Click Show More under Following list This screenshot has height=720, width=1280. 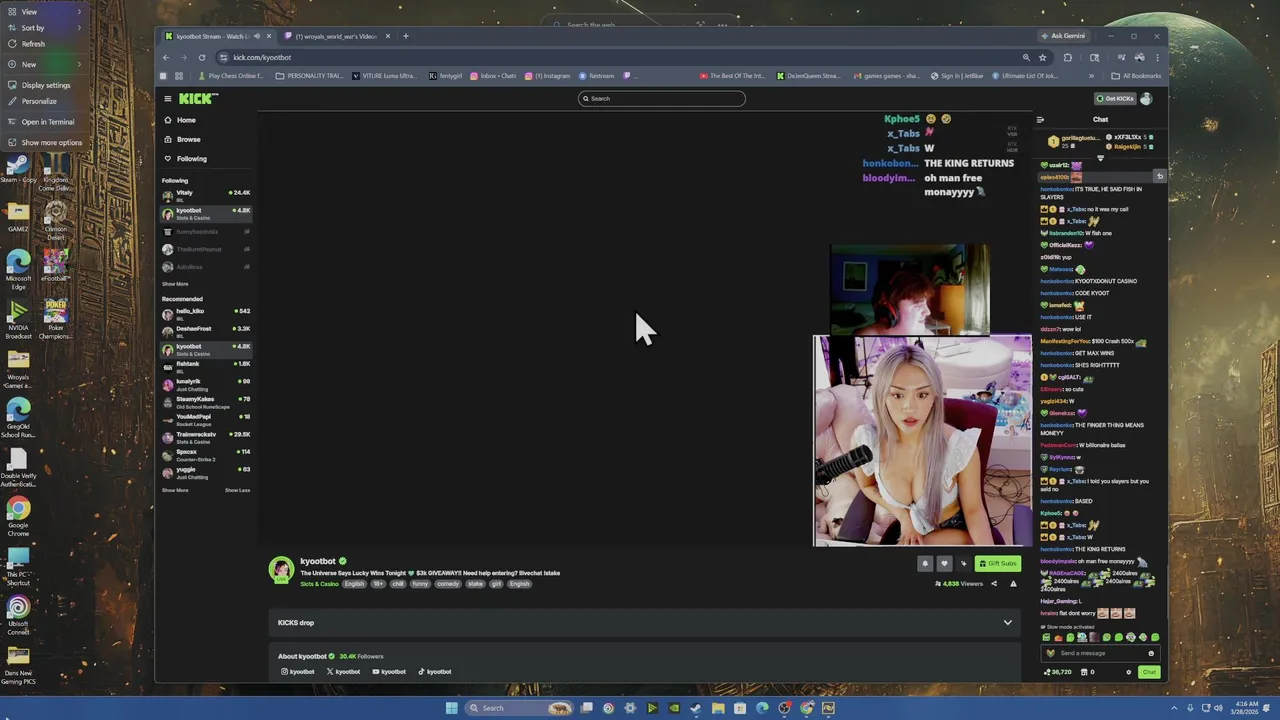[175, 284]
